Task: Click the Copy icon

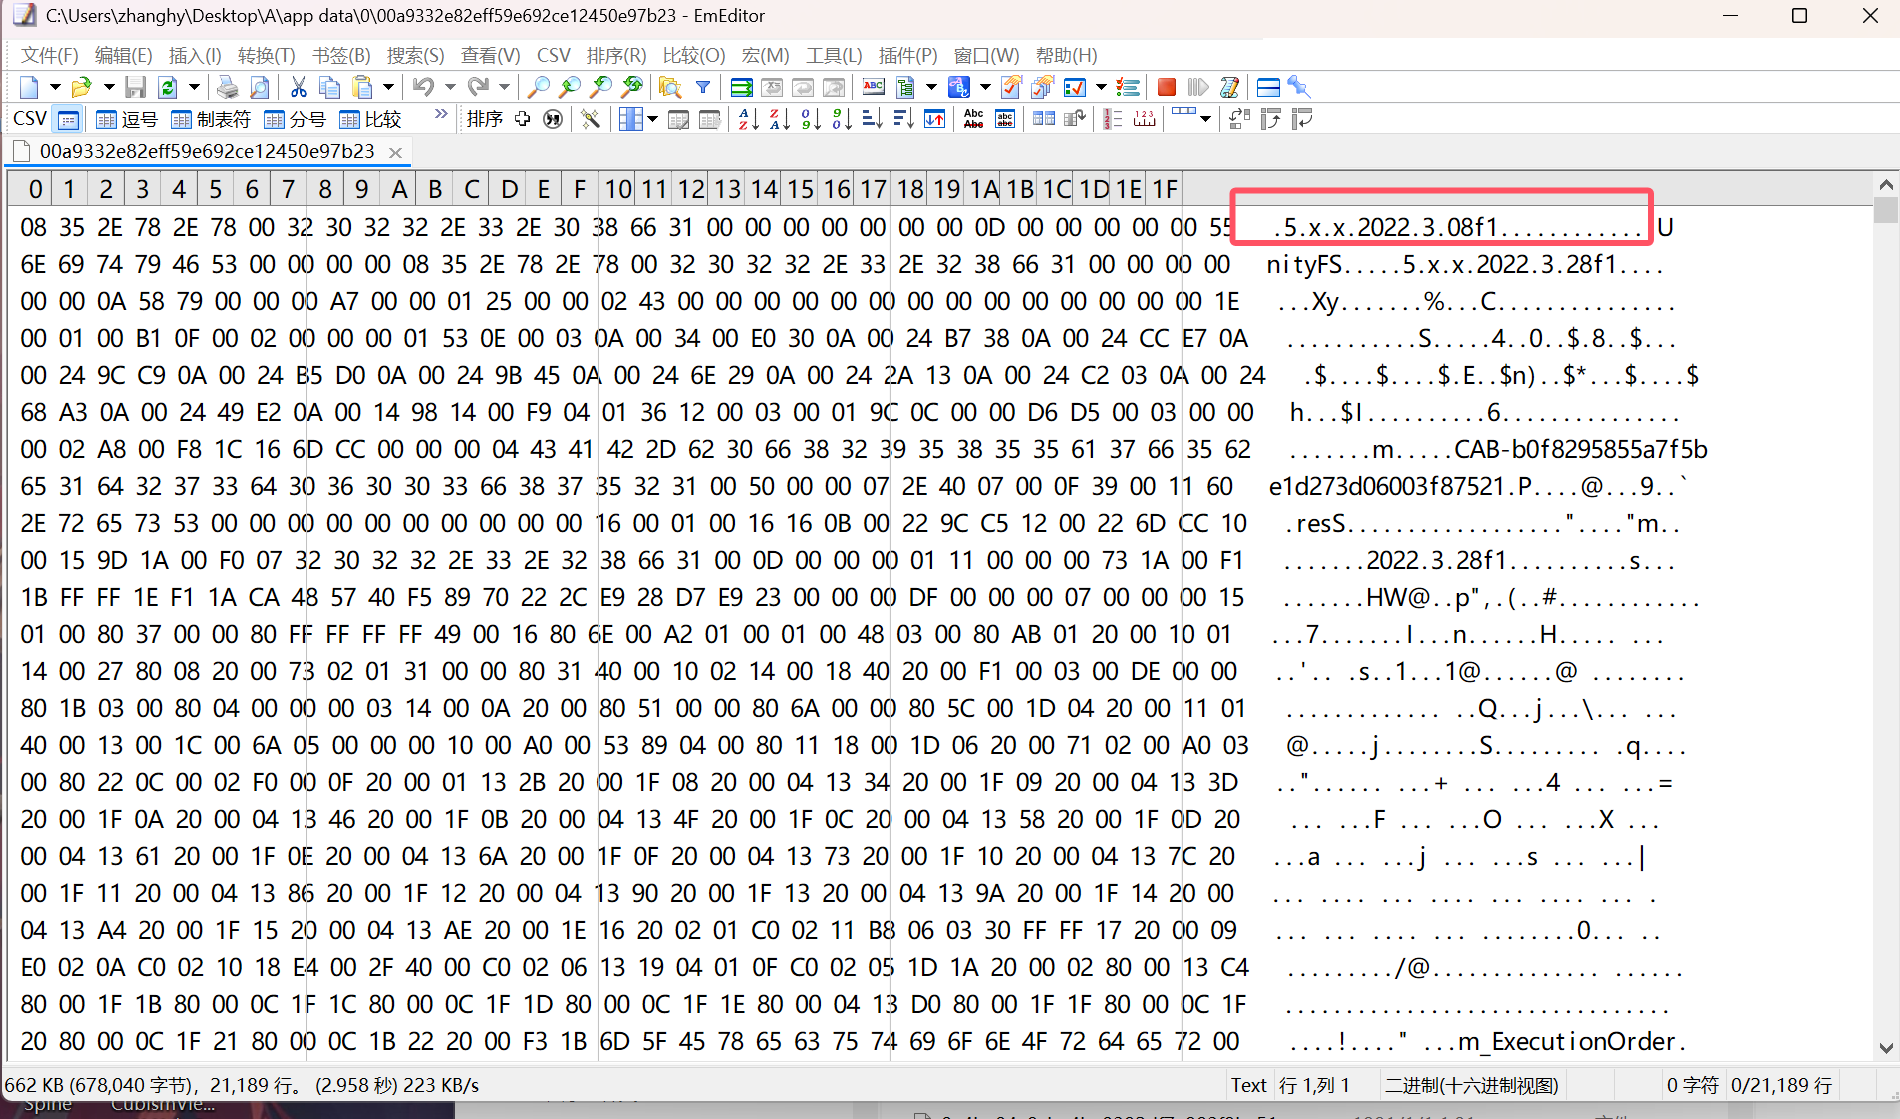Action: pyautogui.click(x=329, y=87)
